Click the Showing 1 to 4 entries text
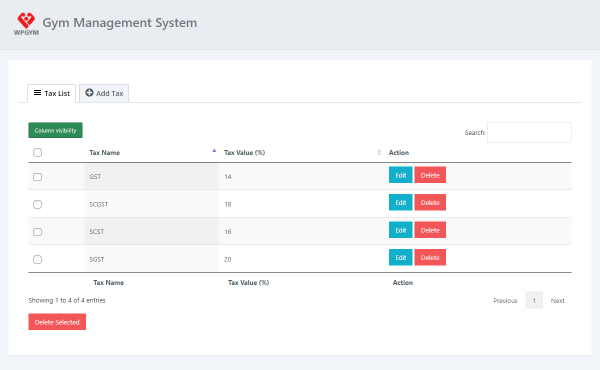The image size is (600, 370). click(x=67, y=300)
